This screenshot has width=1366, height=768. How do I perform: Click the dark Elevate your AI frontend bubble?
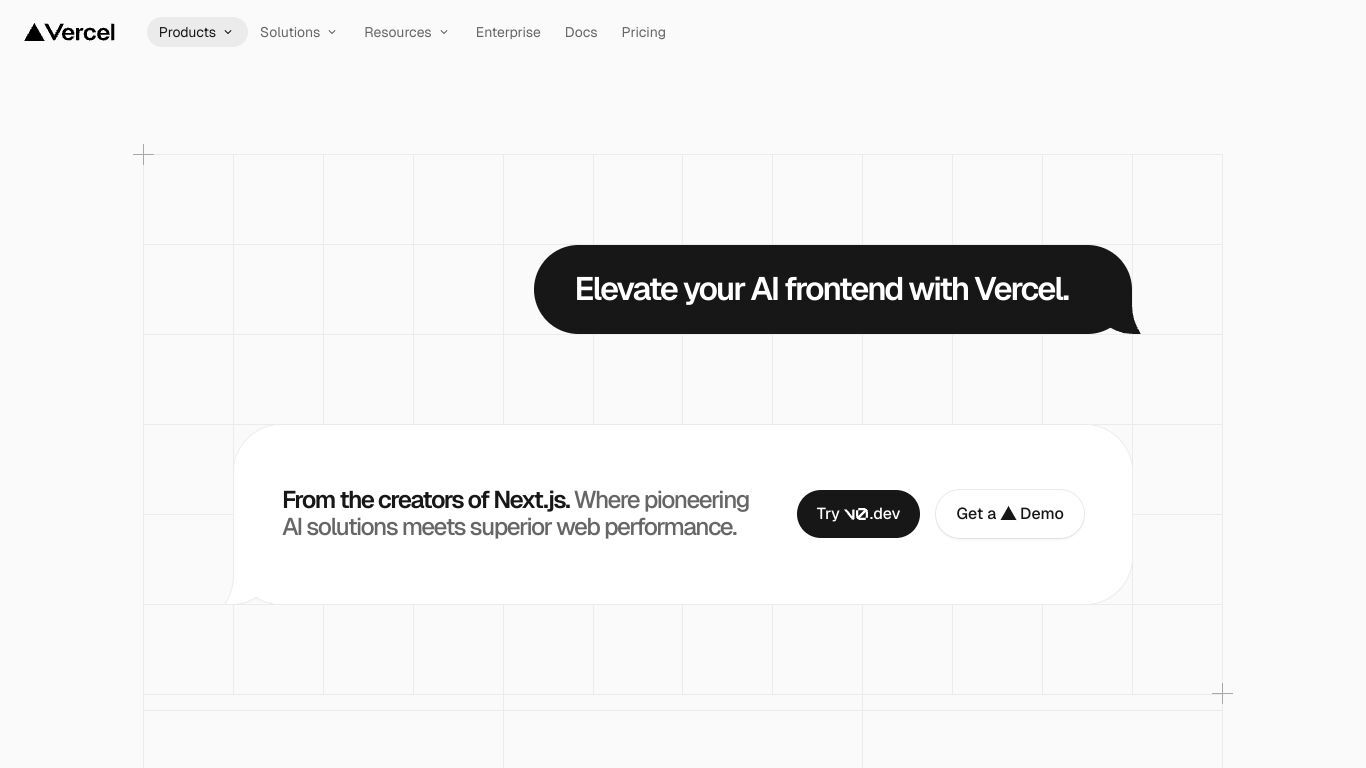(x=833, y=289)
